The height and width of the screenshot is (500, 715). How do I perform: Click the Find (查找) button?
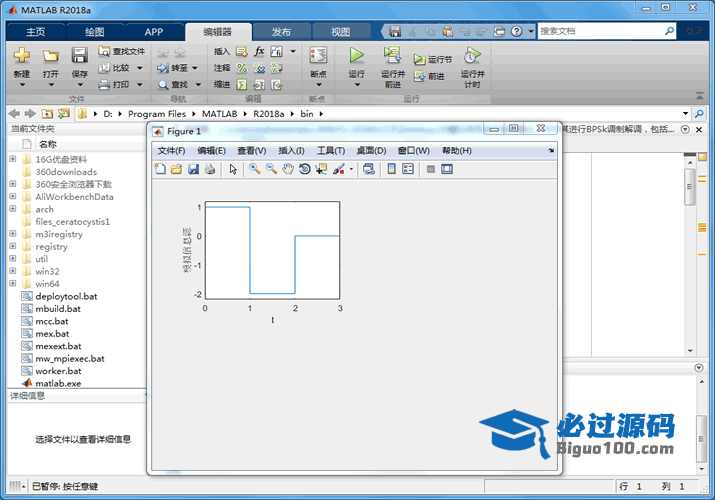click(174, 85)
